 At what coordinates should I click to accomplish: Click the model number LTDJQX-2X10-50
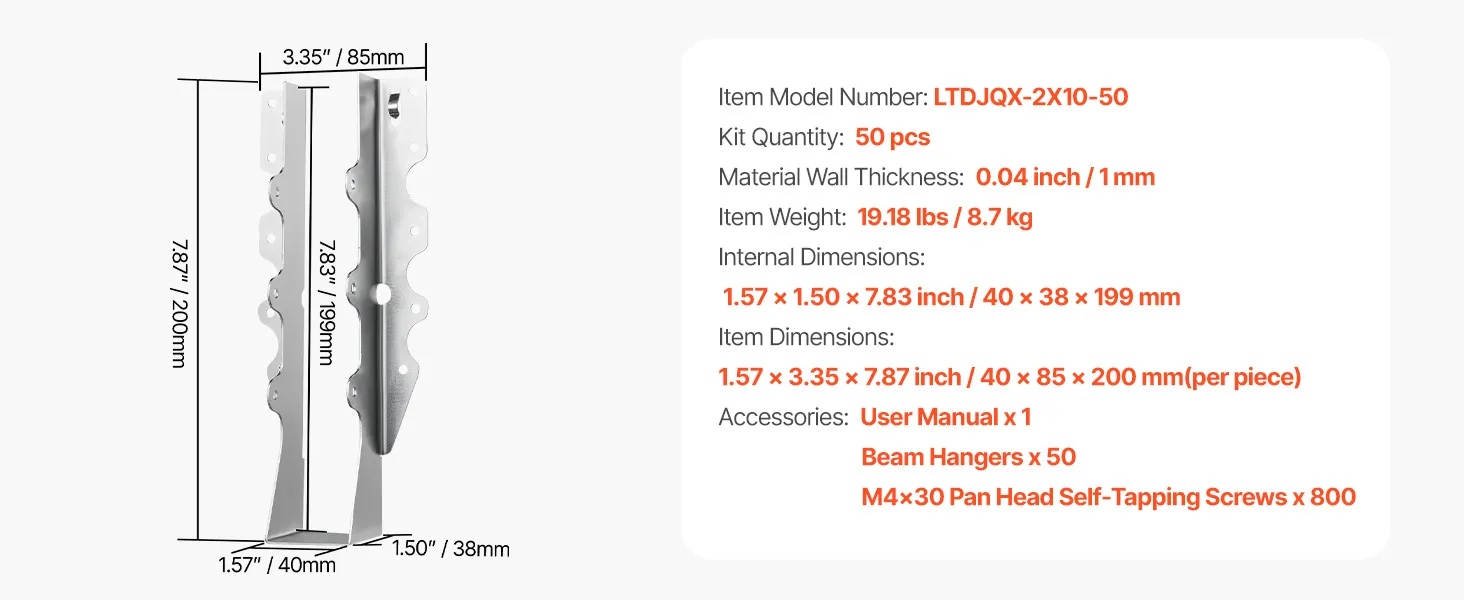(x=1031, y=97)
